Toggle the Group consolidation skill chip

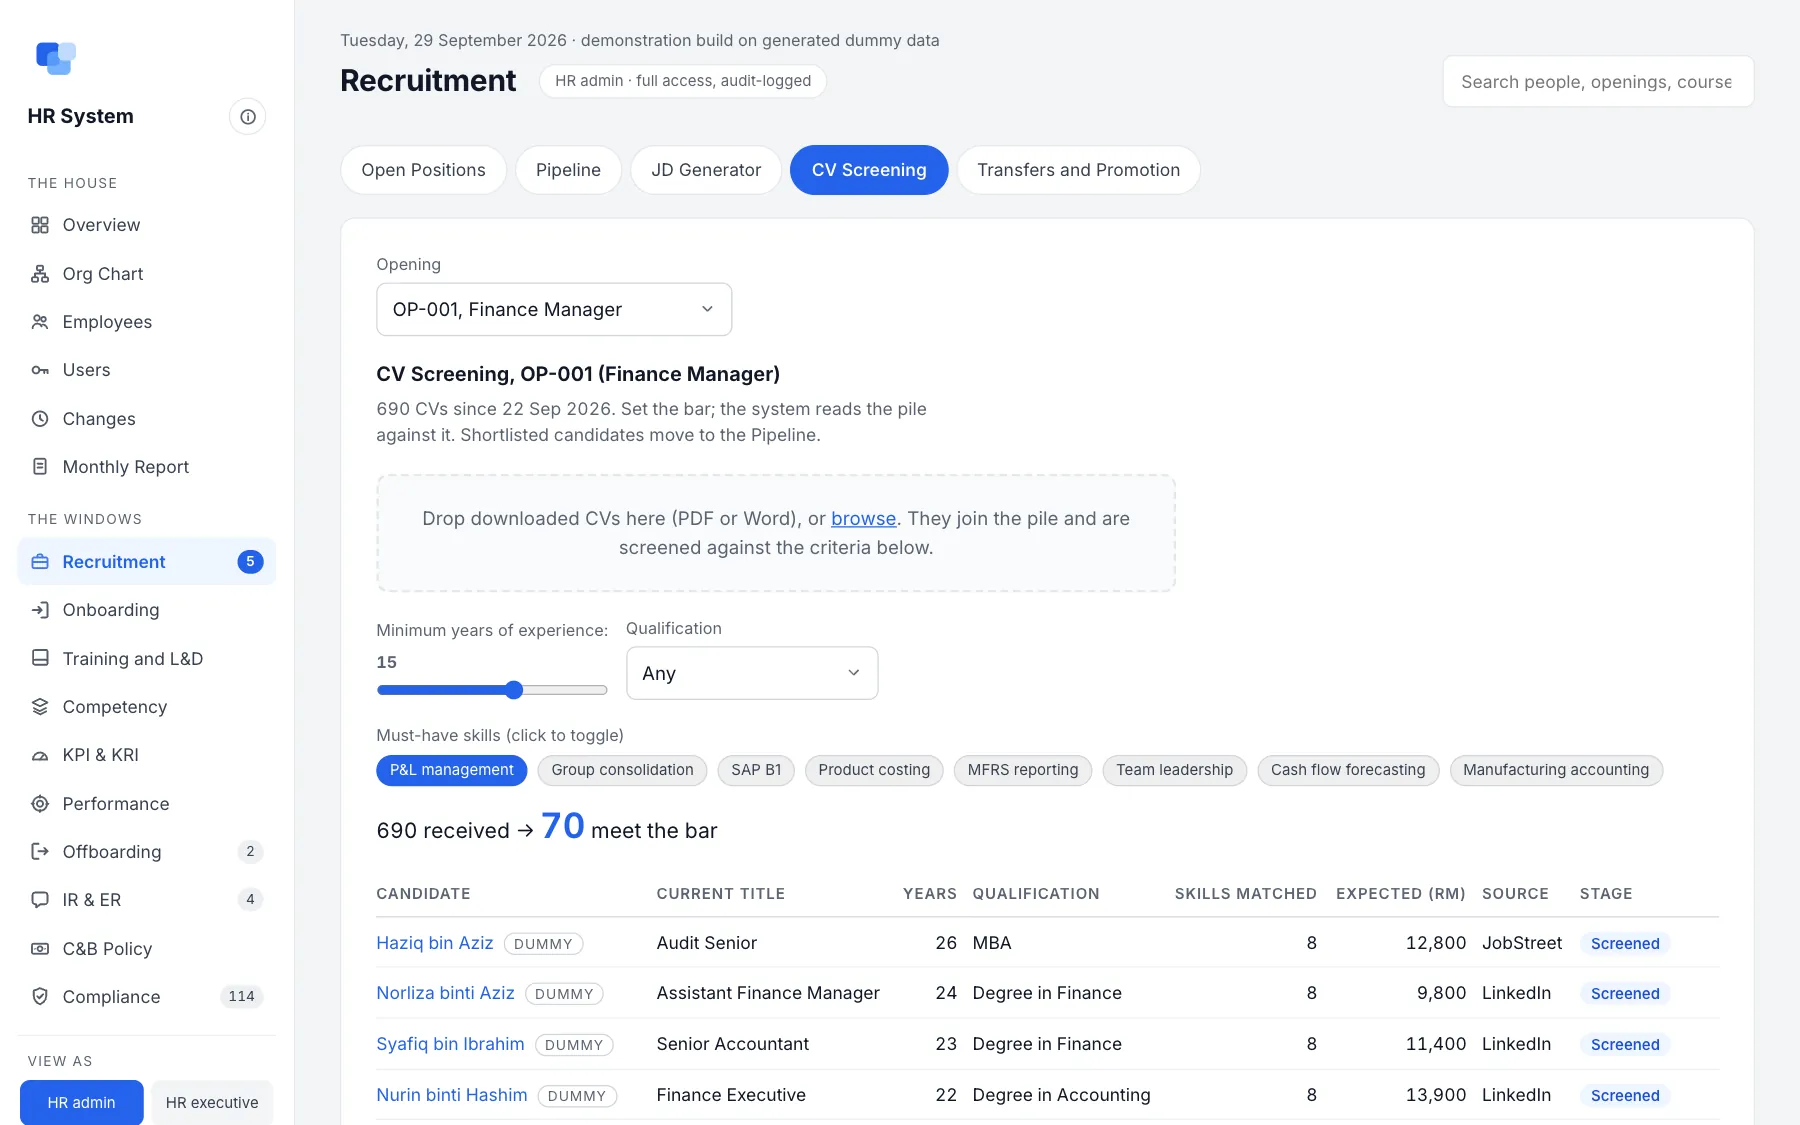pos(622,770)
